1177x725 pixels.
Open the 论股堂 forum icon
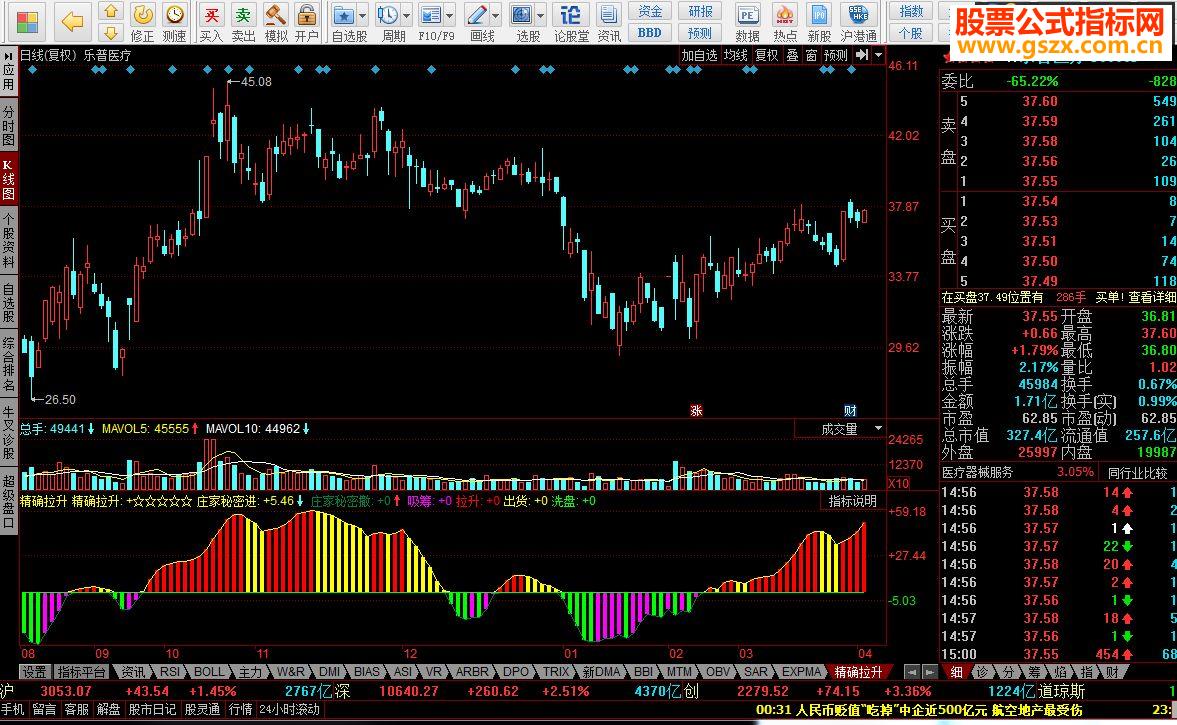[x=571, y=22]
